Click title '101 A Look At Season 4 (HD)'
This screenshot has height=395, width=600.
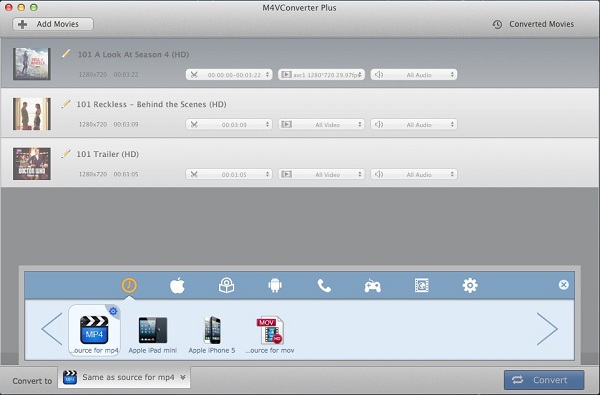(x=133, y=54)
